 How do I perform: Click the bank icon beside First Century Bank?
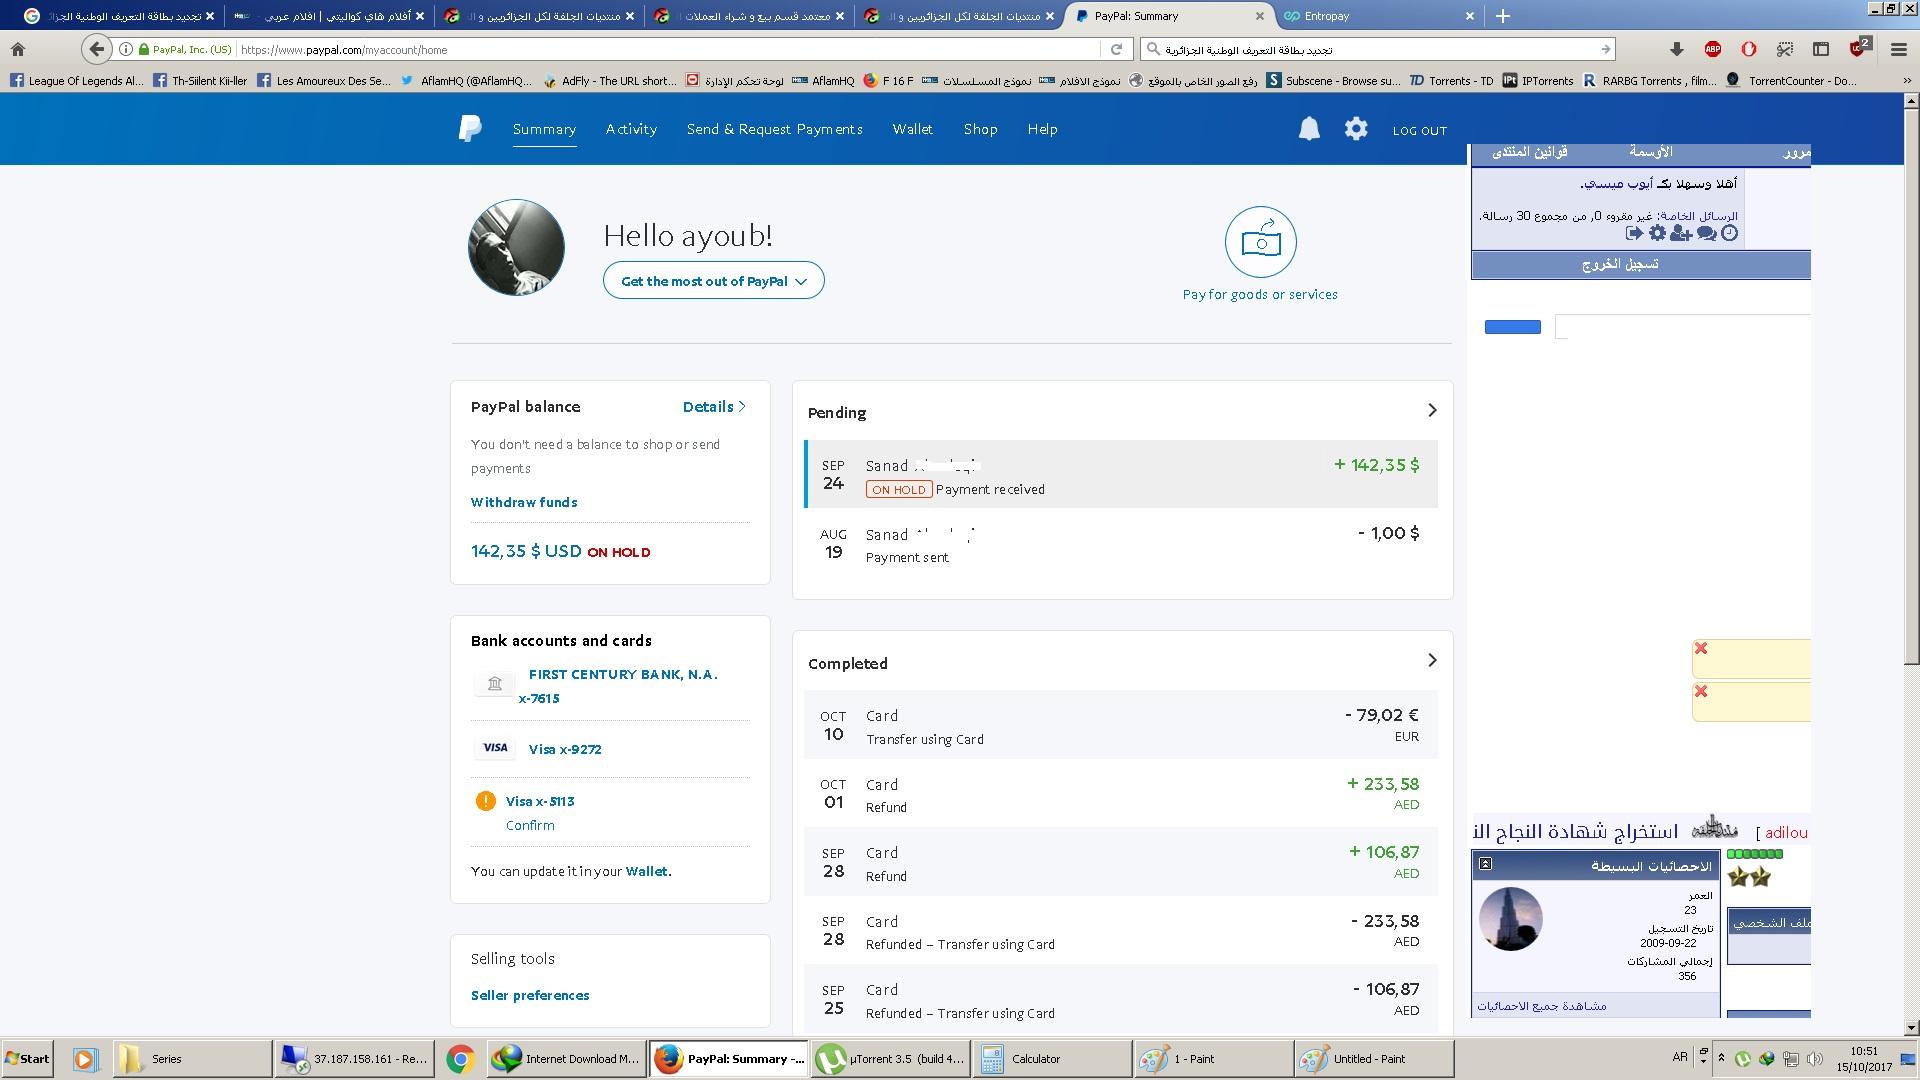tap(494, 684)
